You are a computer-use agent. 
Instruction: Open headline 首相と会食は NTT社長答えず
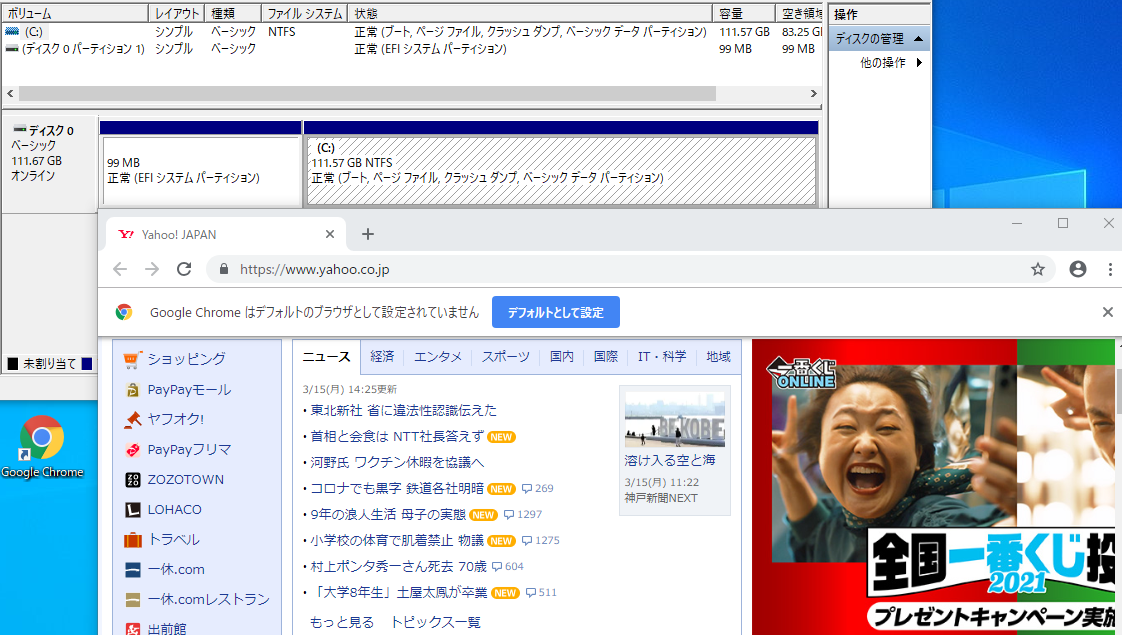tap(397, 436)
